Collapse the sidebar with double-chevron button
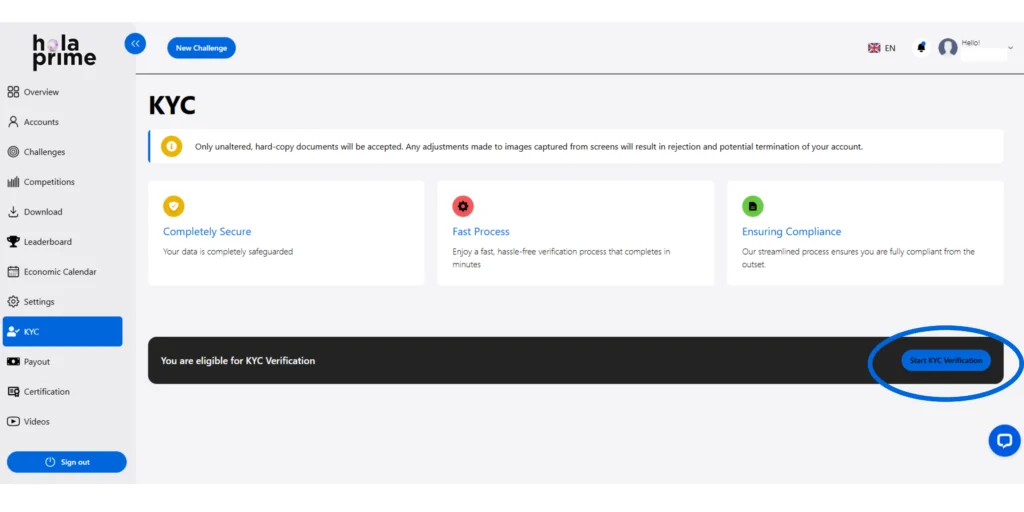 pos(135,44)
